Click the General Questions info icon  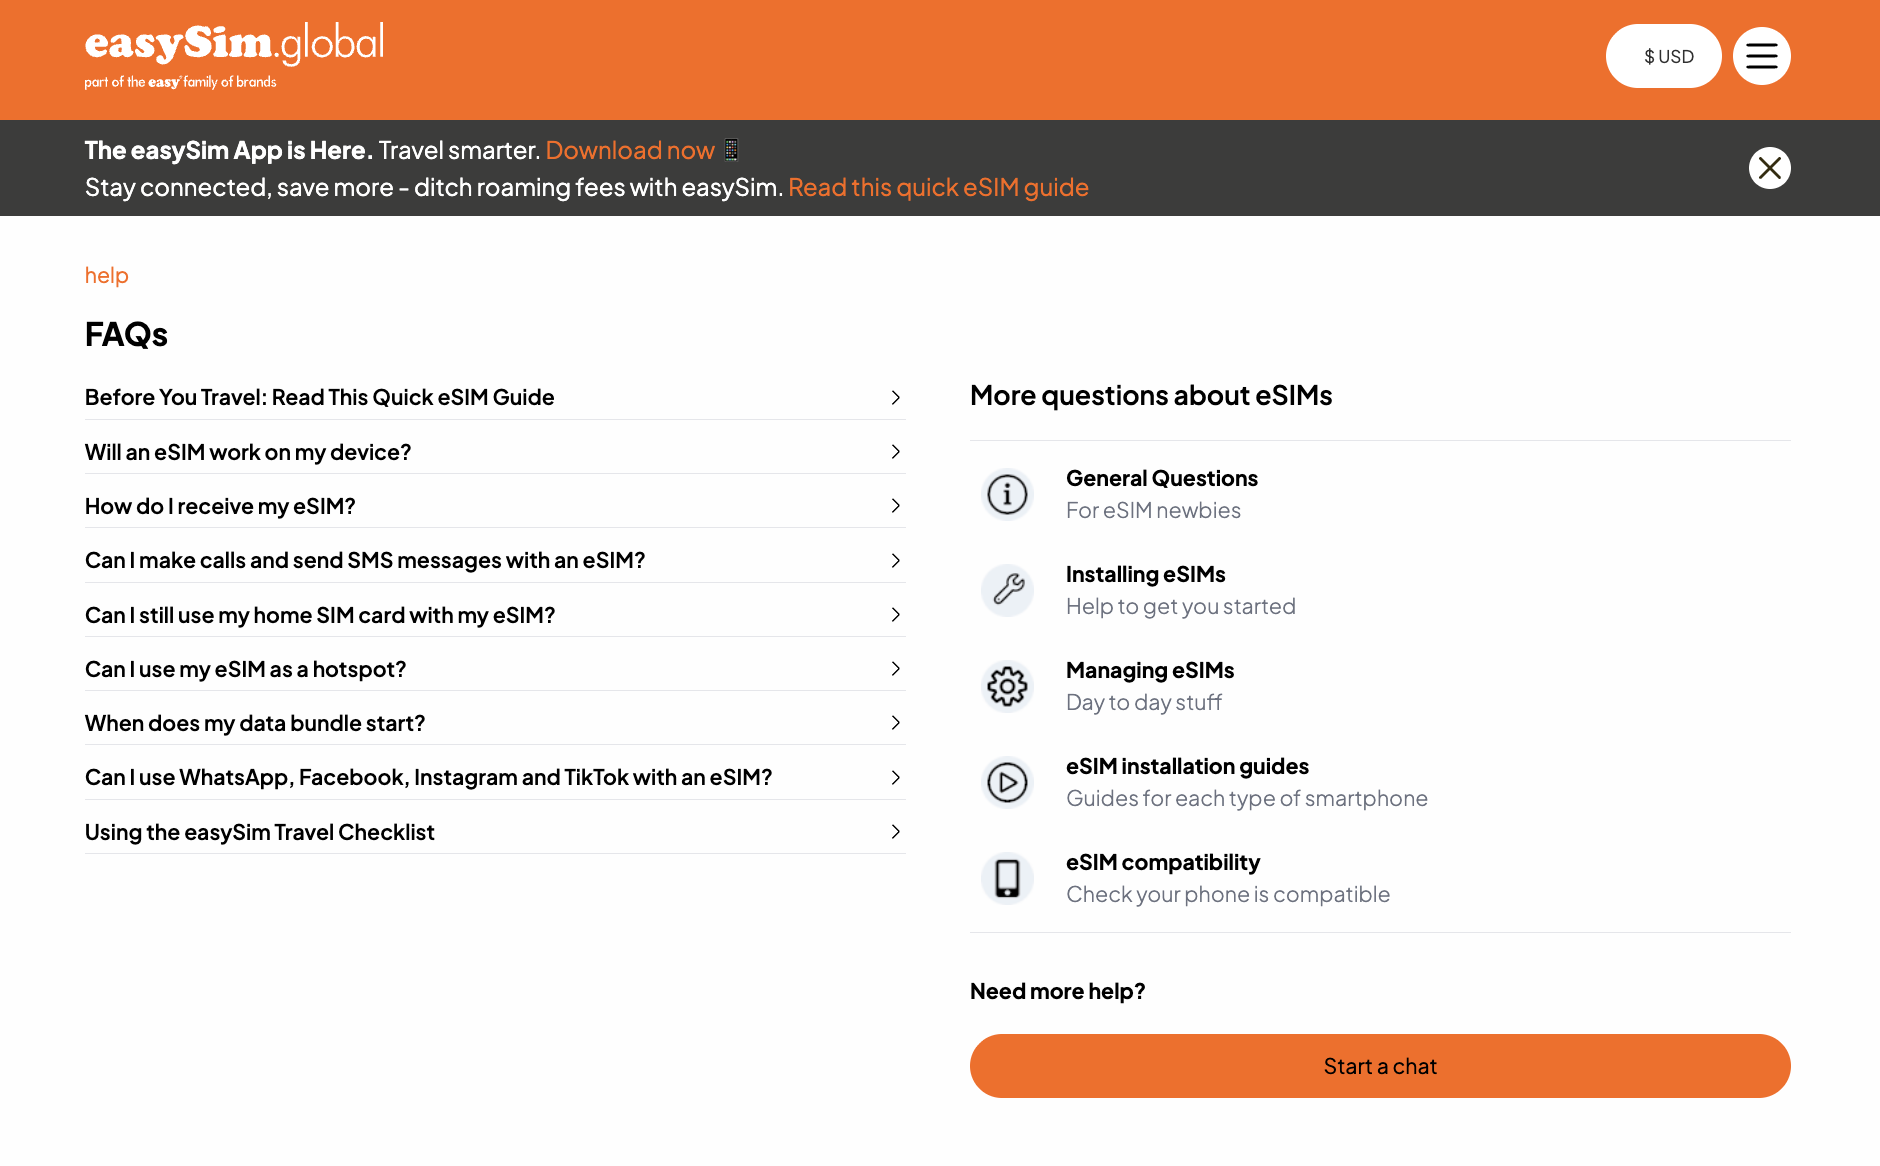tap(1007, 494)
